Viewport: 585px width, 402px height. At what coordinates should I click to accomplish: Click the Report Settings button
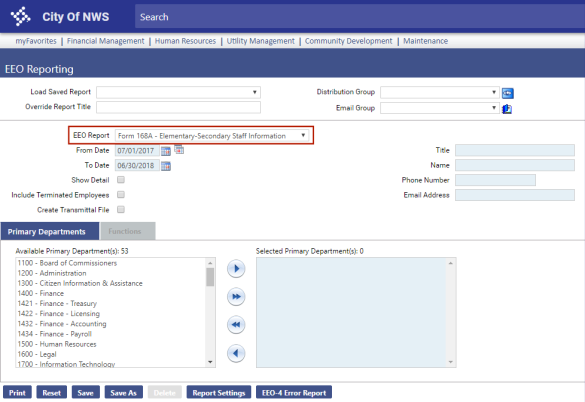point(219,393)
